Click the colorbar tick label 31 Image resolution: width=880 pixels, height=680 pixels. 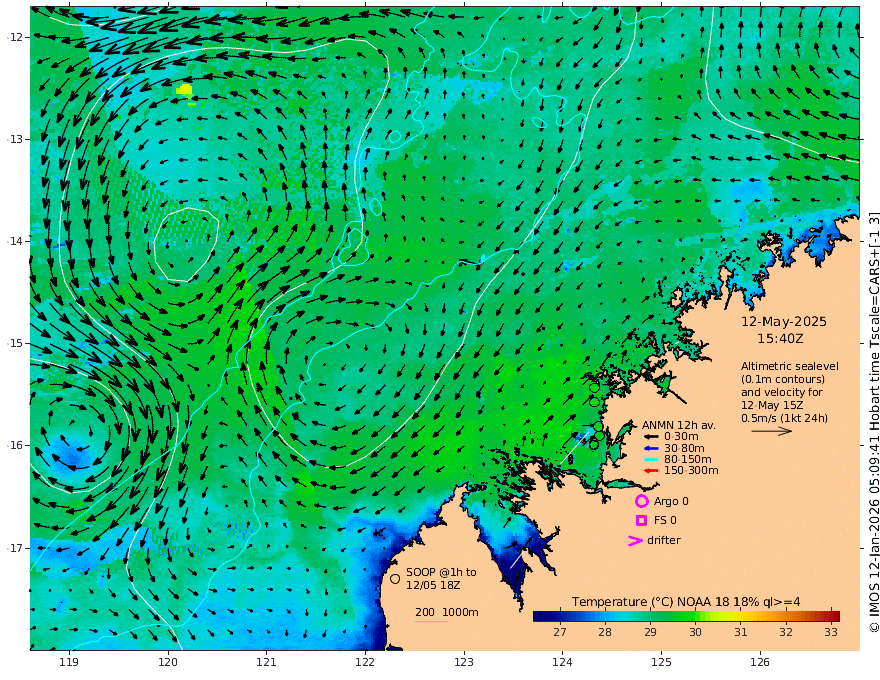coord(741,632)
